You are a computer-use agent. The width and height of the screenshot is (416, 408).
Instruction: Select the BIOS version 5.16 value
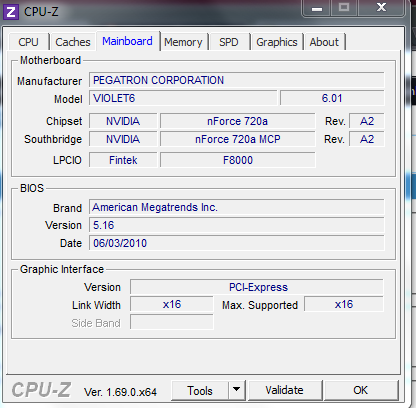tap(237, 225)
